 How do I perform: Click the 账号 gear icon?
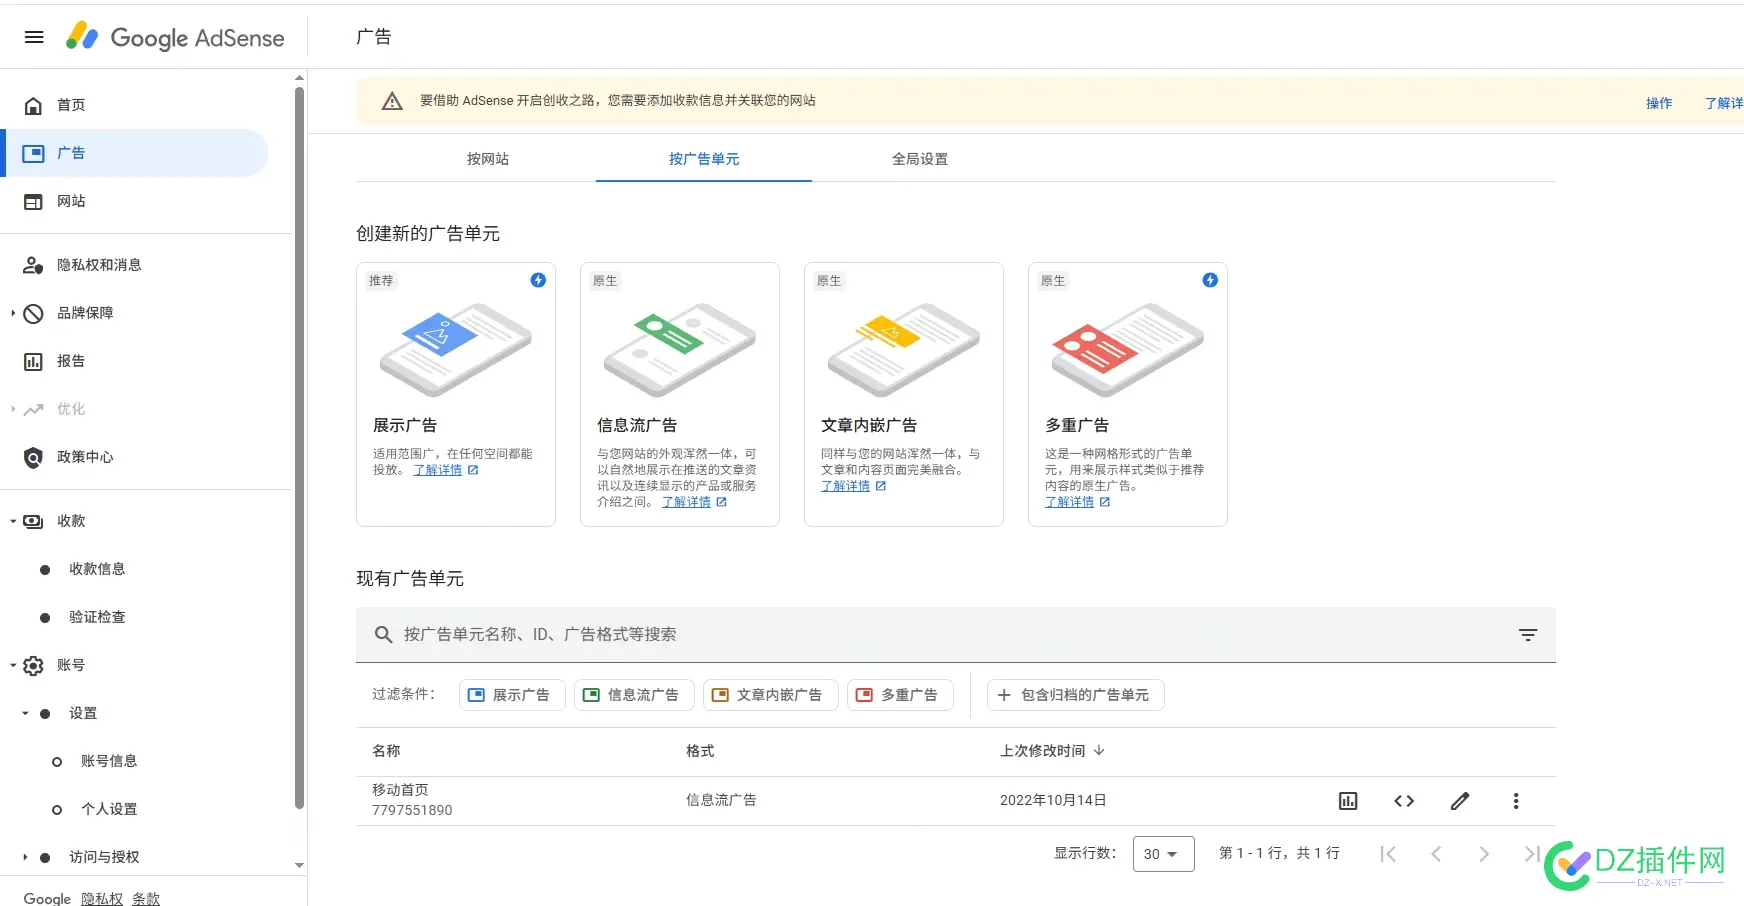point(33,665)
